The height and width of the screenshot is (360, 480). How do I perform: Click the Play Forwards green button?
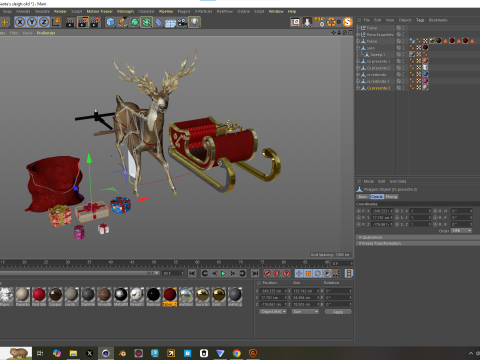click(x=223, y=273)
